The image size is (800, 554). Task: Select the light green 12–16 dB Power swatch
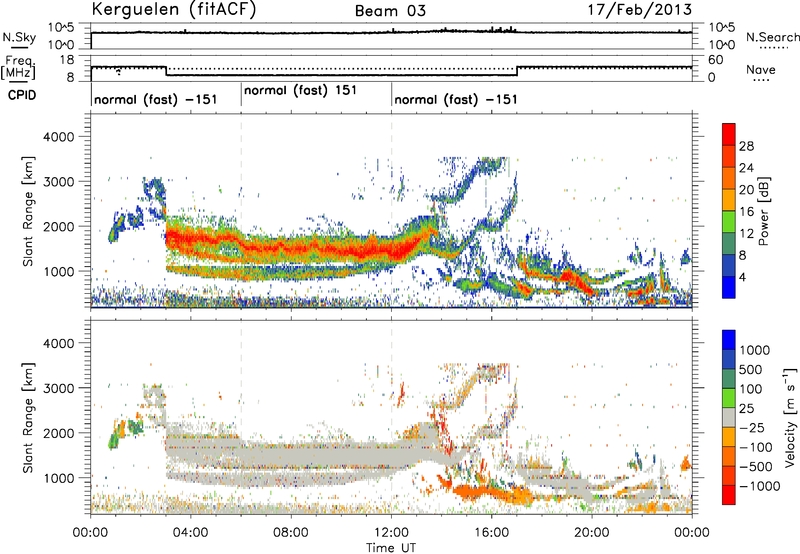pyautogui.click(x=729, y=221)
